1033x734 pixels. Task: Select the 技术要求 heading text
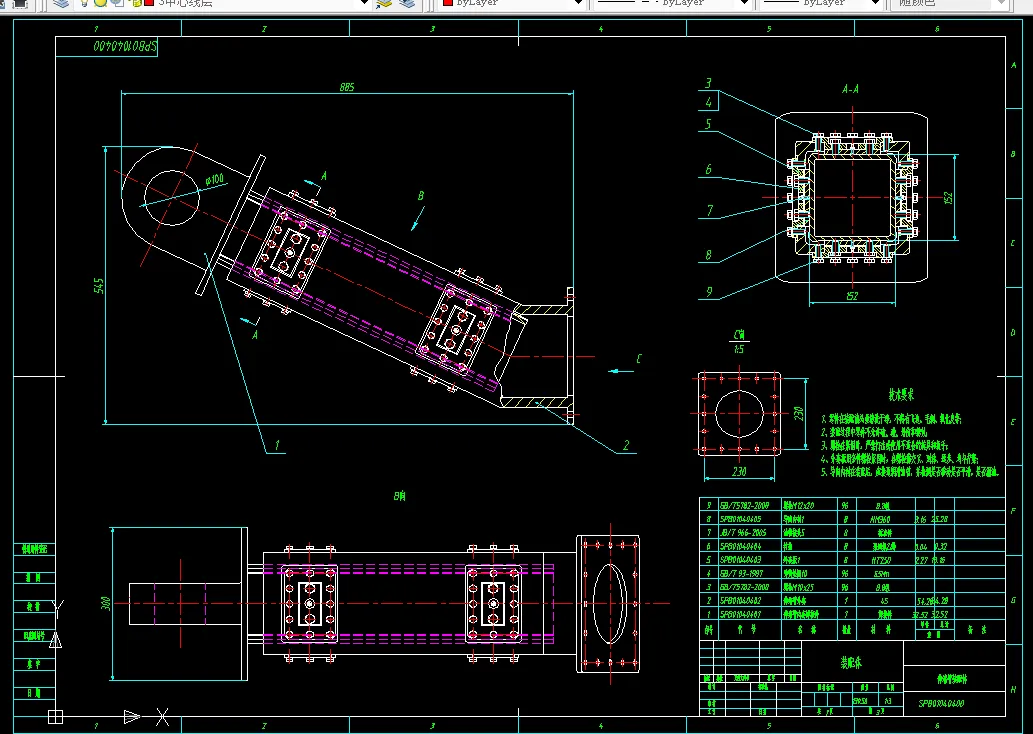[x=901, y=395]
